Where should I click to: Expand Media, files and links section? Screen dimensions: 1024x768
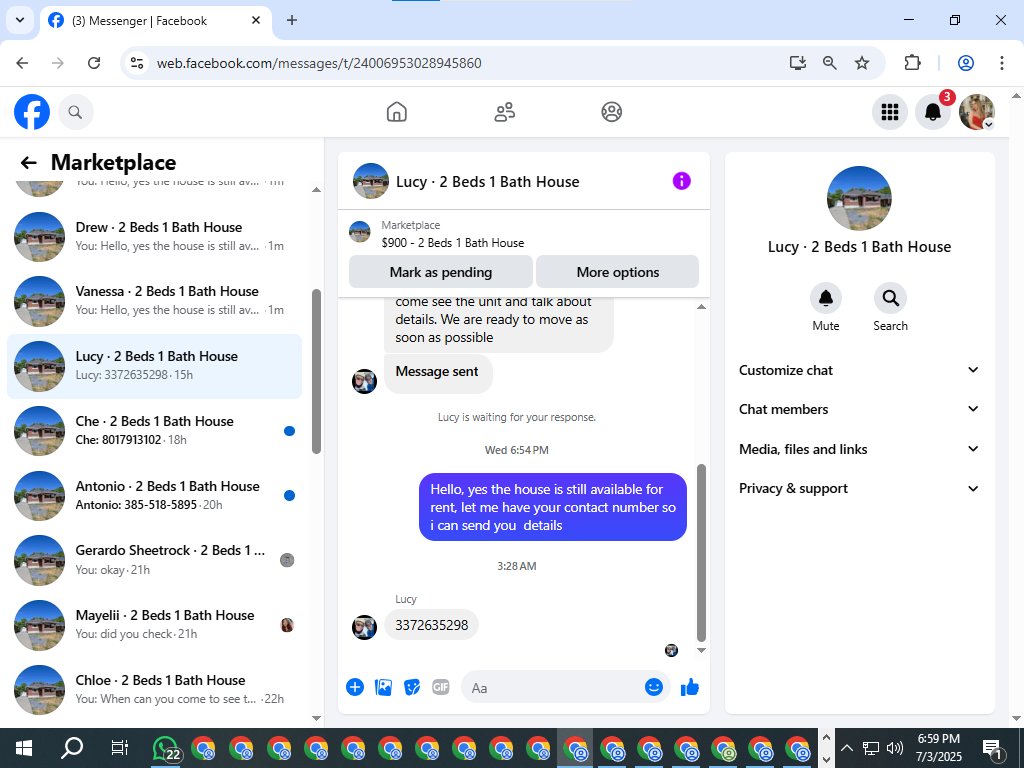[859, 449]
